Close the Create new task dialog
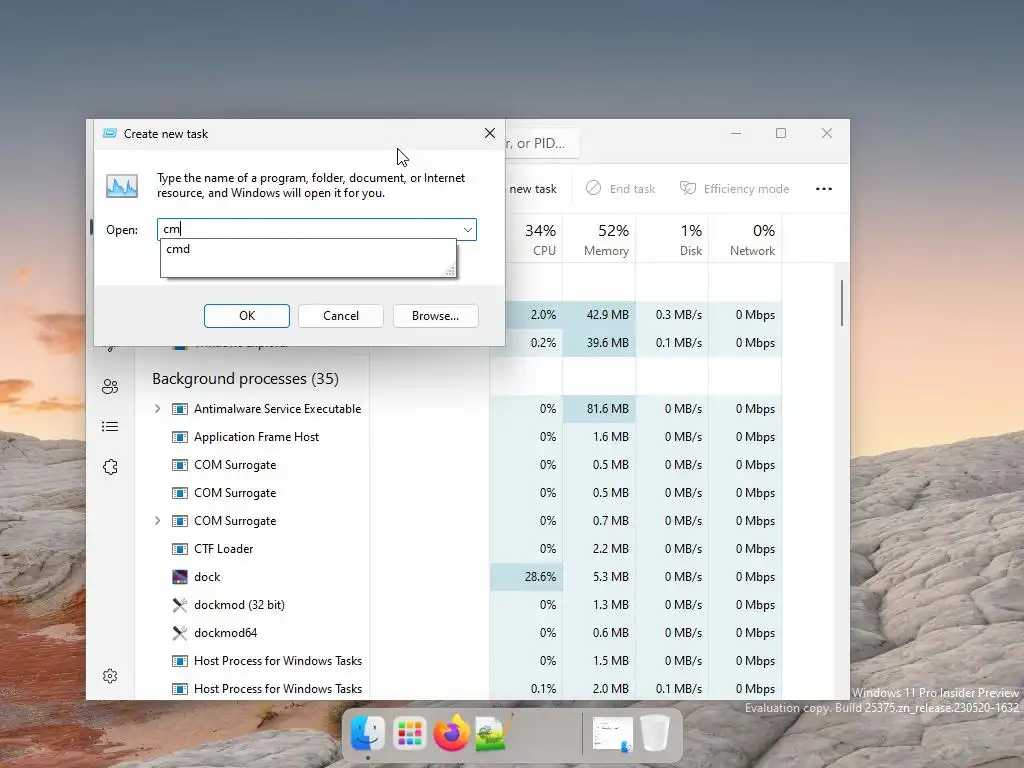The height and width of the screenshot is (768, 1024). click(490, 133)
